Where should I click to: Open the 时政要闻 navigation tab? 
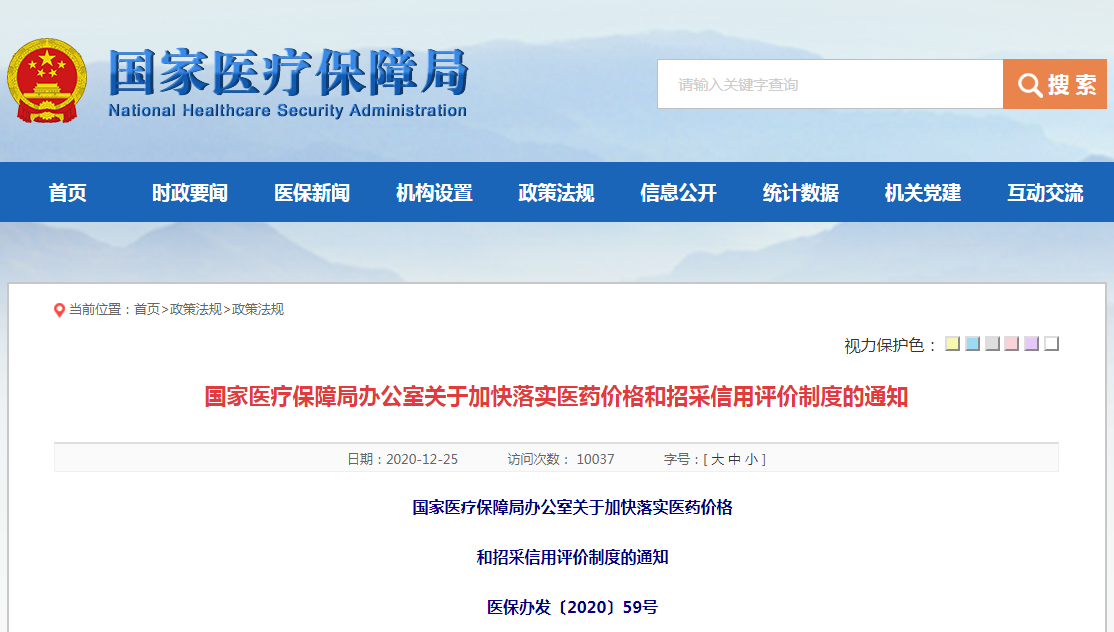190,193
